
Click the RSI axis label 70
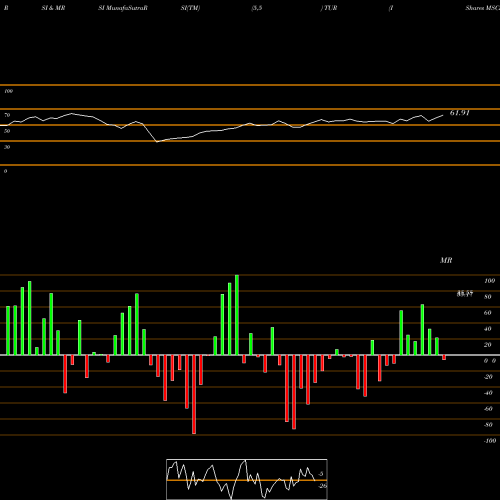coord(7,115)
